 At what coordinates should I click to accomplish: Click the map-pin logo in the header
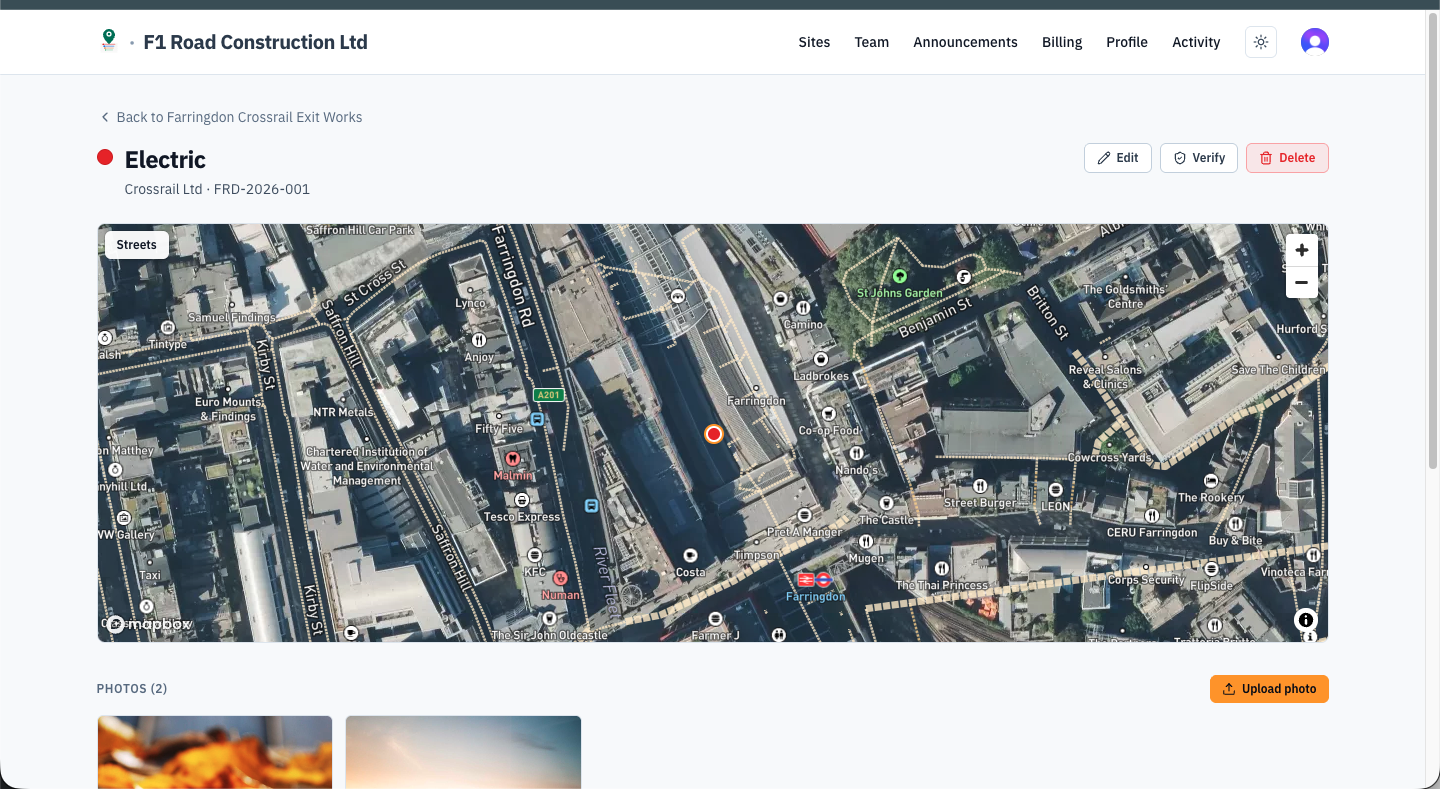(x=109, y=41)
